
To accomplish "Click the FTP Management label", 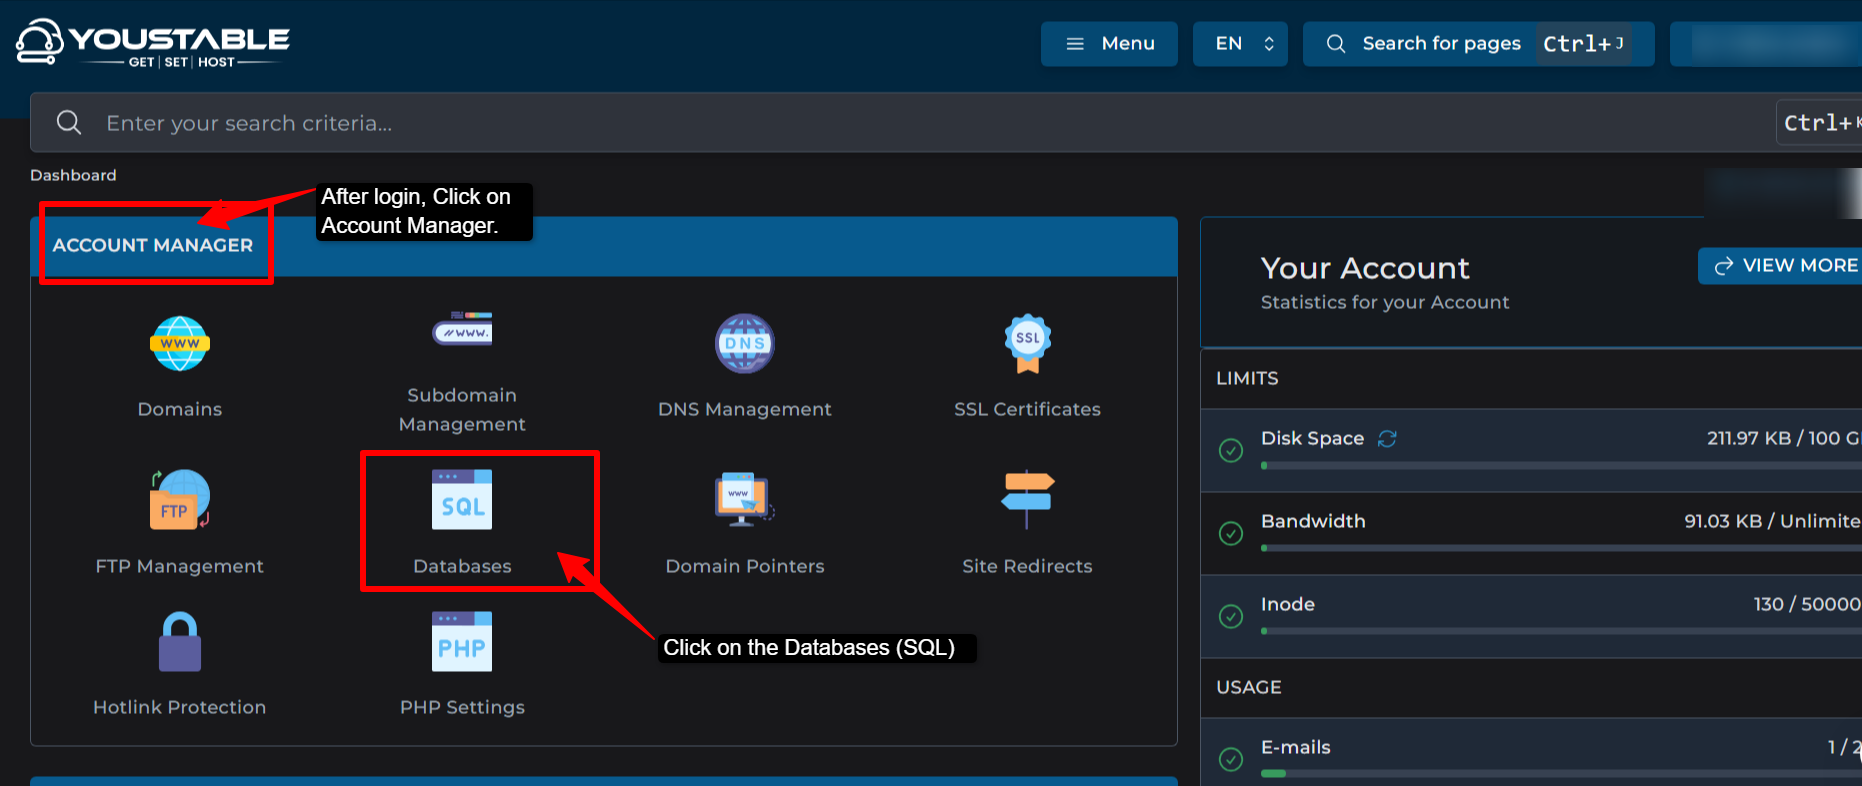I will (x=180, y=566).
